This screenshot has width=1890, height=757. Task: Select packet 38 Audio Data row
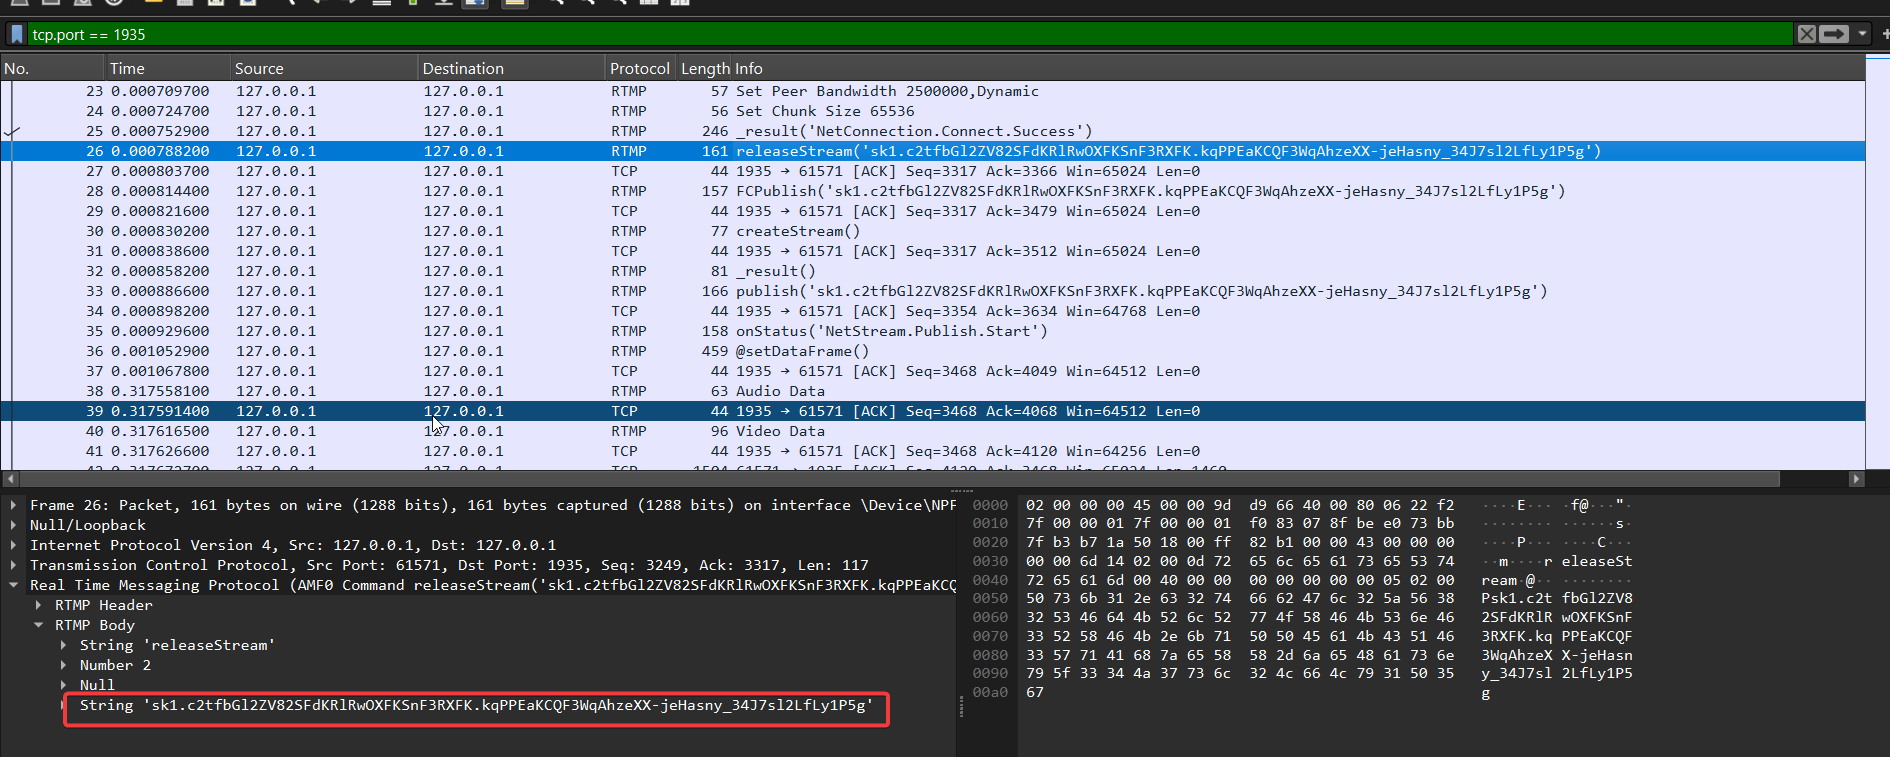click(932, 391)
